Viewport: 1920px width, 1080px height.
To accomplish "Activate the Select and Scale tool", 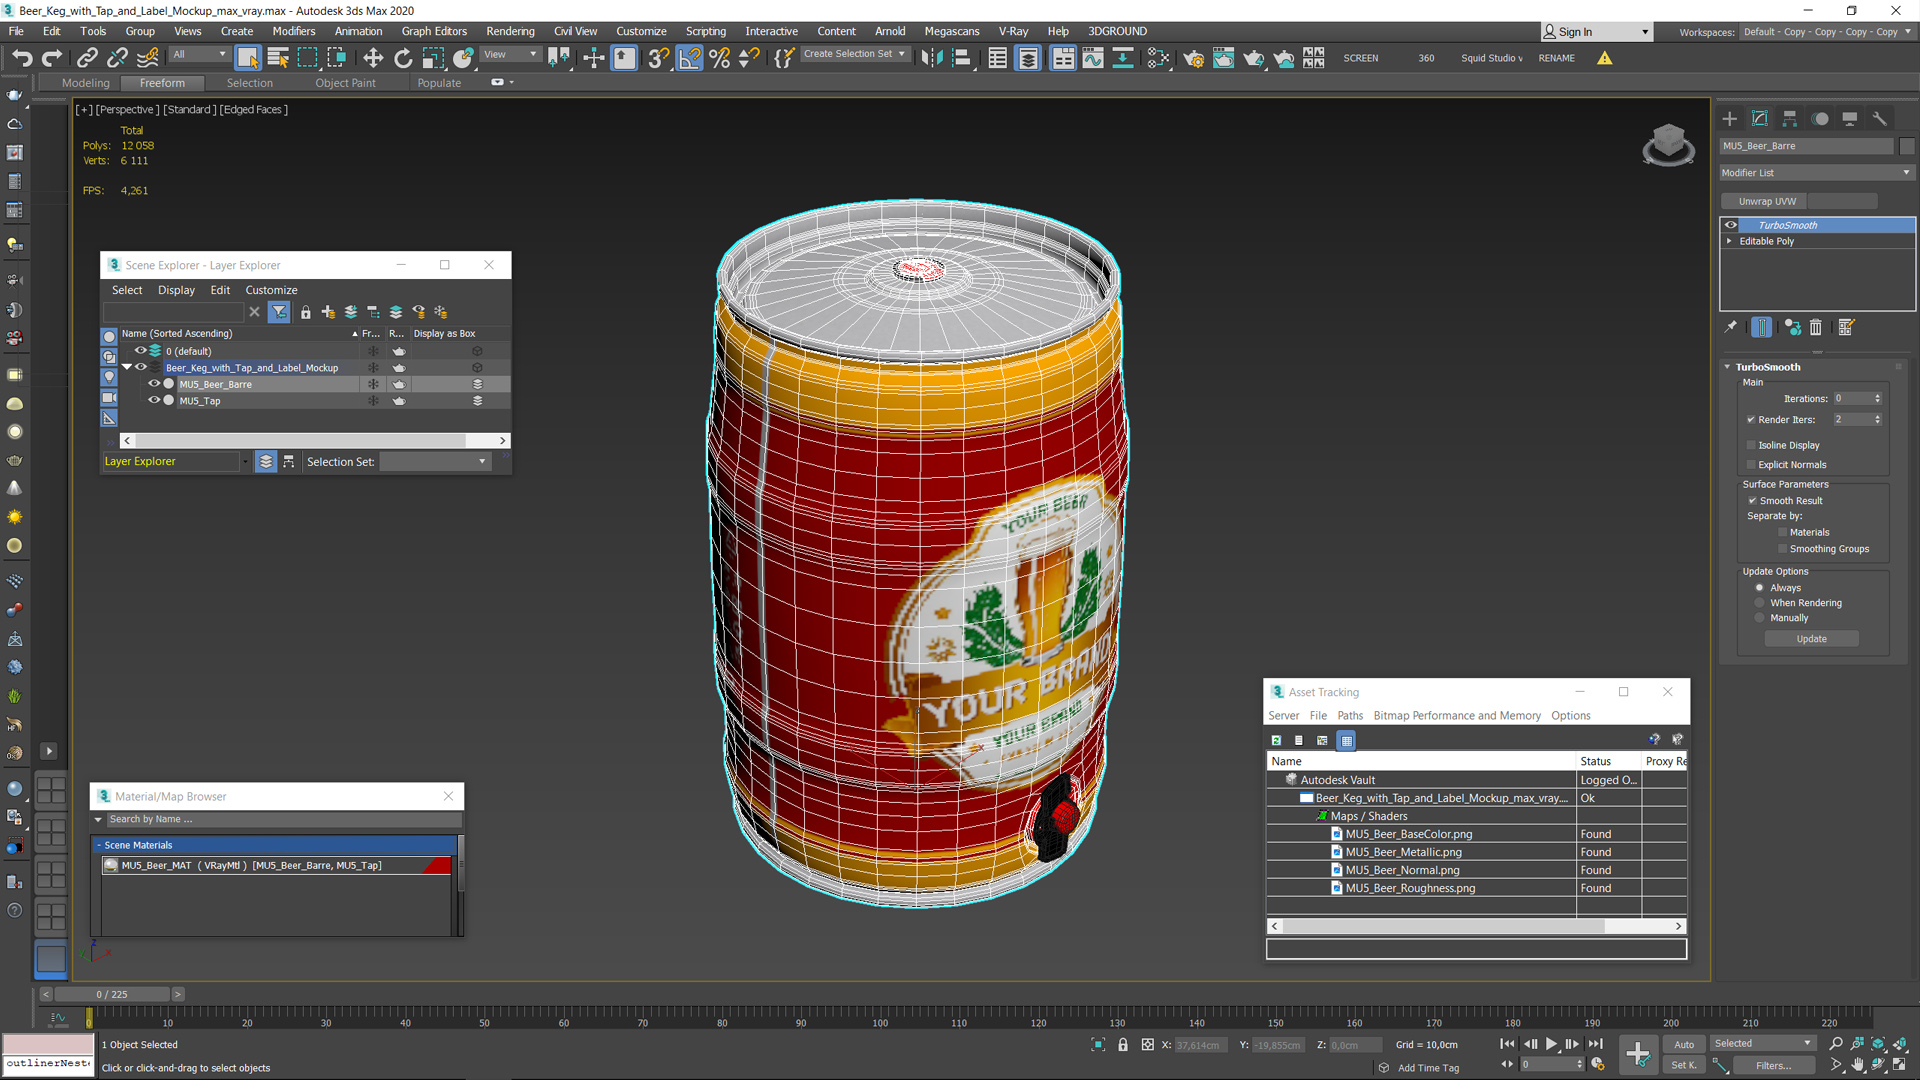I will click(x=433, y=58).
